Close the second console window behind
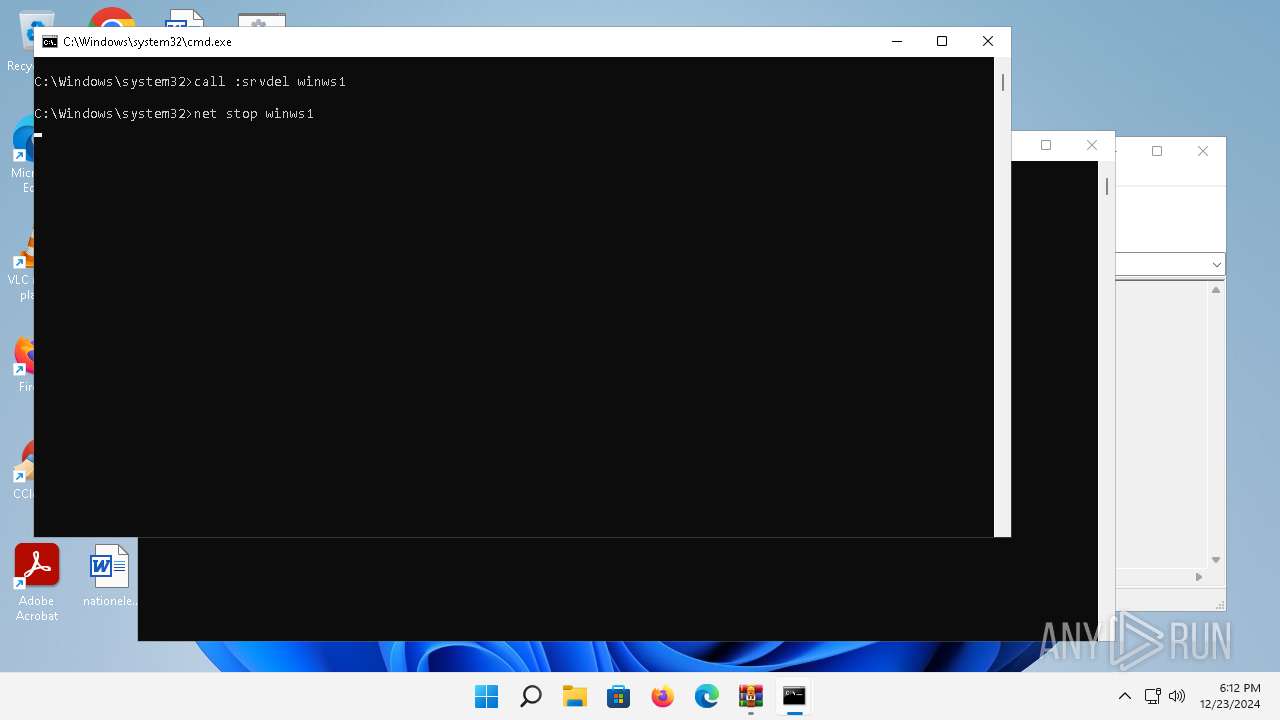The width and height of the screenshot is (1280, 720). 1092,145
